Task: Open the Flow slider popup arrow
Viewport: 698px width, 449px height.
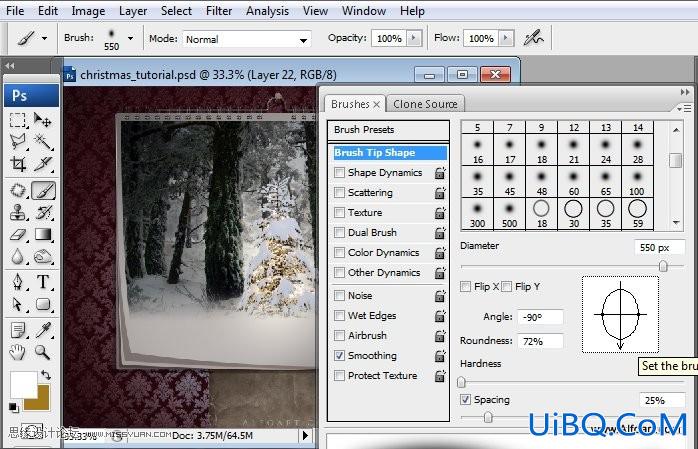Action: point(506,38)
